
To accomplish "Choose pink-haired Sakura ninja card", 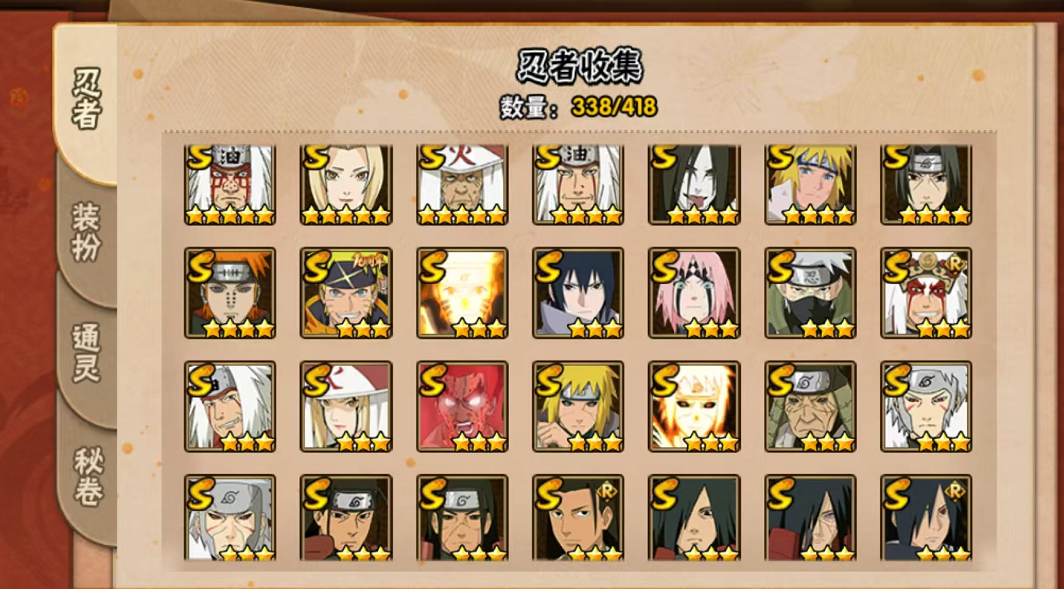I will tap(694, 292).
